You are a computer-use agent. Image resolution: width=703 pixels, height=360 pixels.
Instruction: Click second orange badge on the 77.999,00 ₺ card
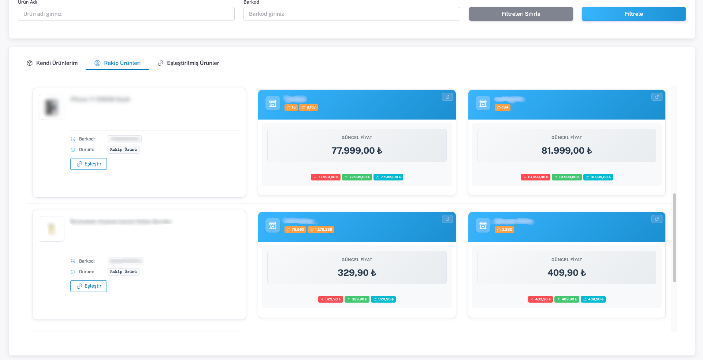[x=308, y=108]
